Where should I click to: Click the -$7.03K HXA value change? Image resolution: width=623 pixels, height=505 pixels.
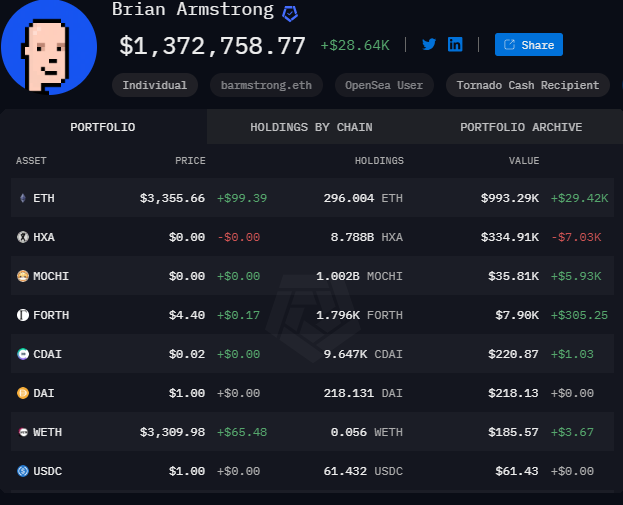[576, 237]
